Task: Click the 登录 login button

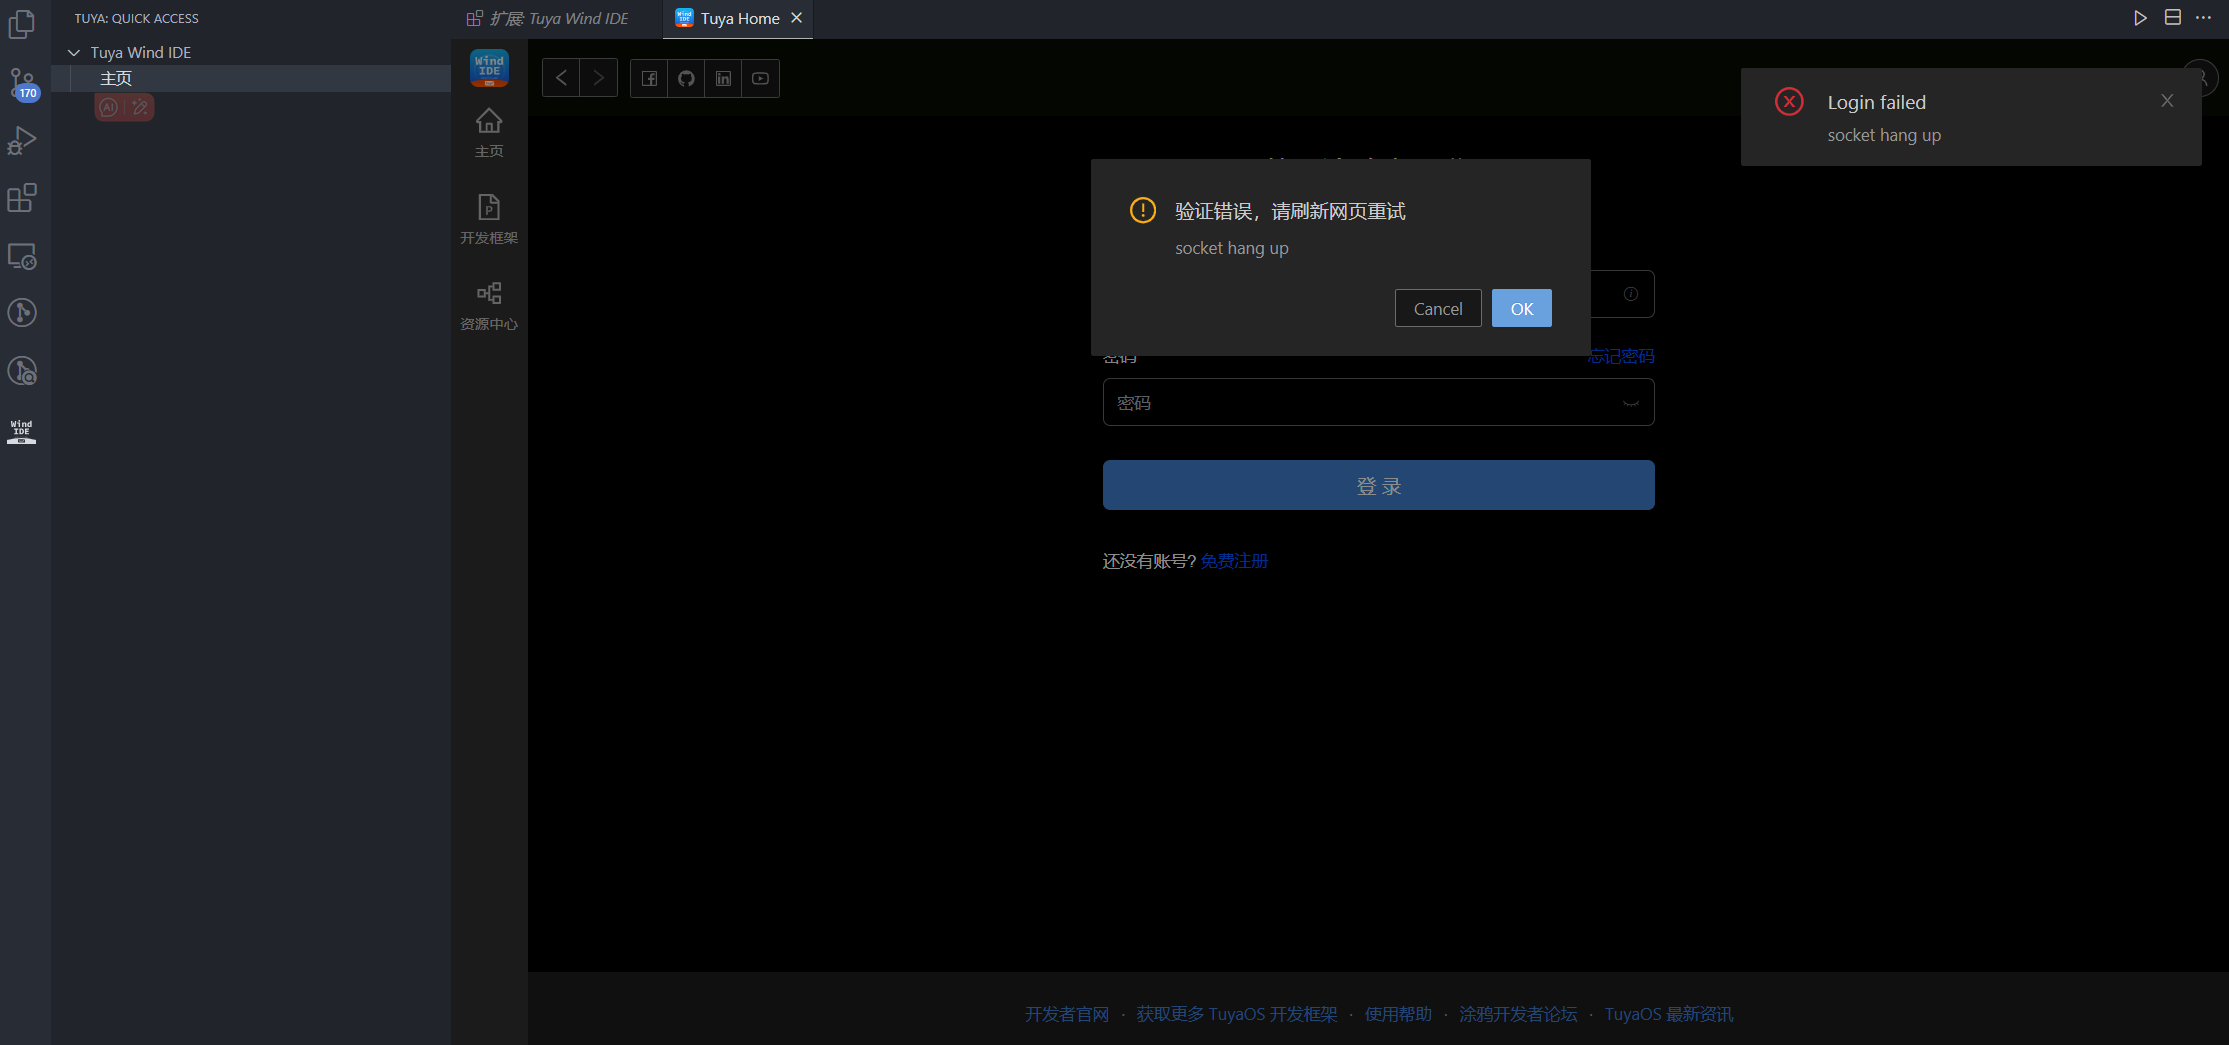Action: click(x=1378, y=485)
